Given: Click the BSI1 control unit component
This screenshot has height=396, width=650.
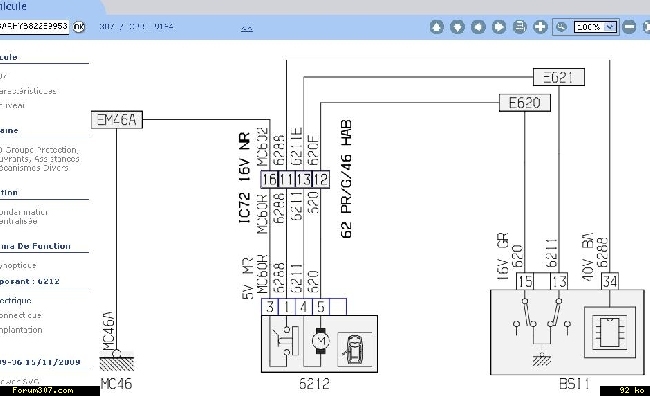Looking at the screenshot, I should (567, 332).
